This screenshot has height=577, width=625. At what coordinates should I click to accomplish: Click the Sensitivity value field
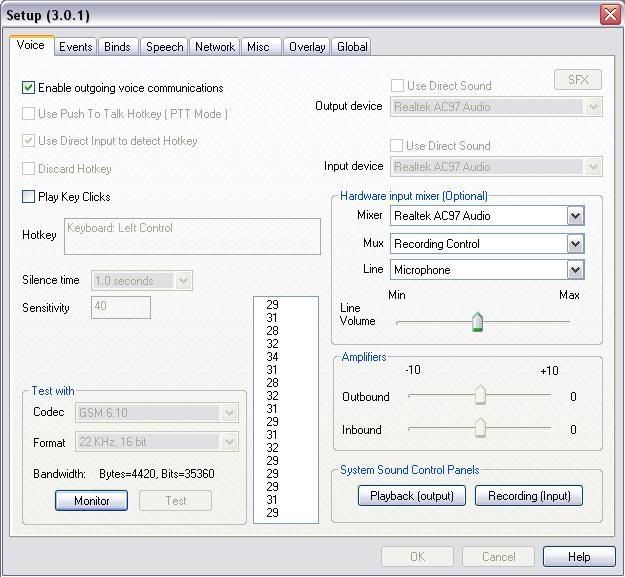tap(121, 307)
